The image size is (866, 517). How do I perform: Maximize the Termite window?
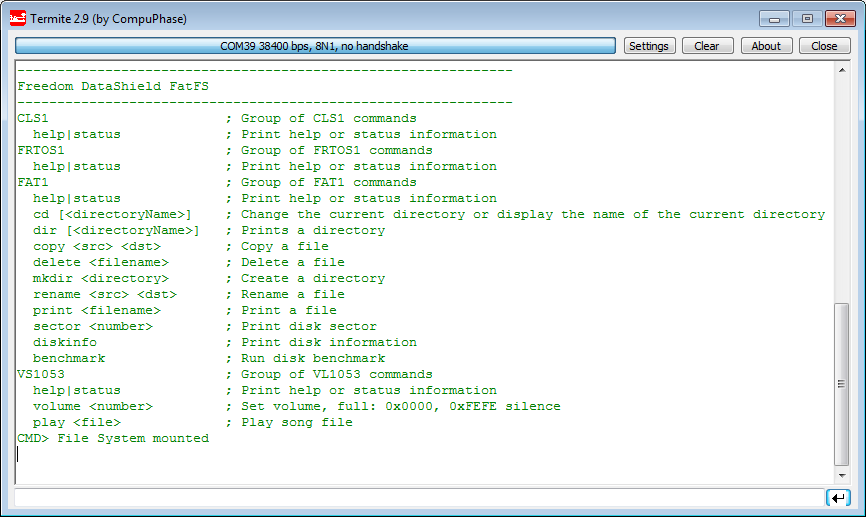coord(806,18)
